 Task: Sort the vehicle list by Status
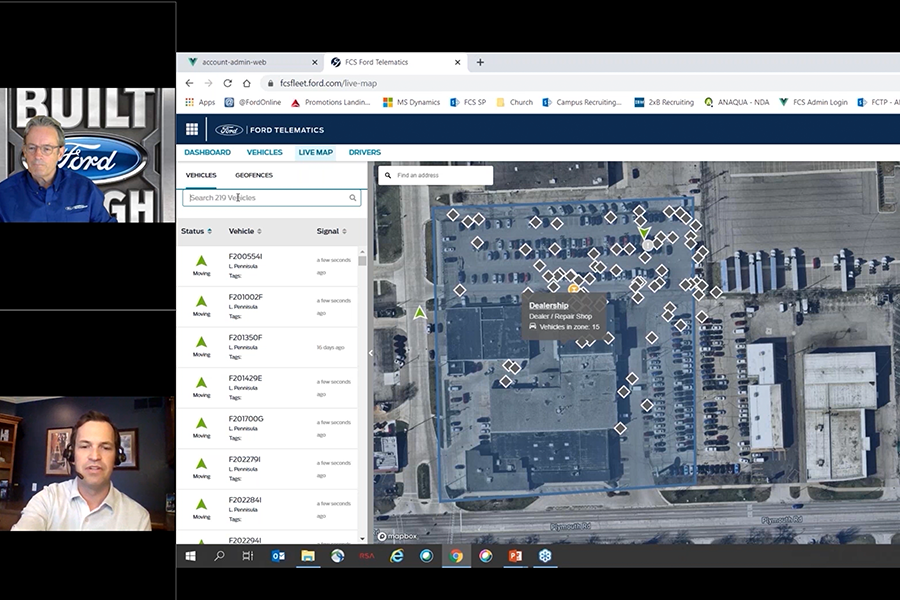point(196,231)
